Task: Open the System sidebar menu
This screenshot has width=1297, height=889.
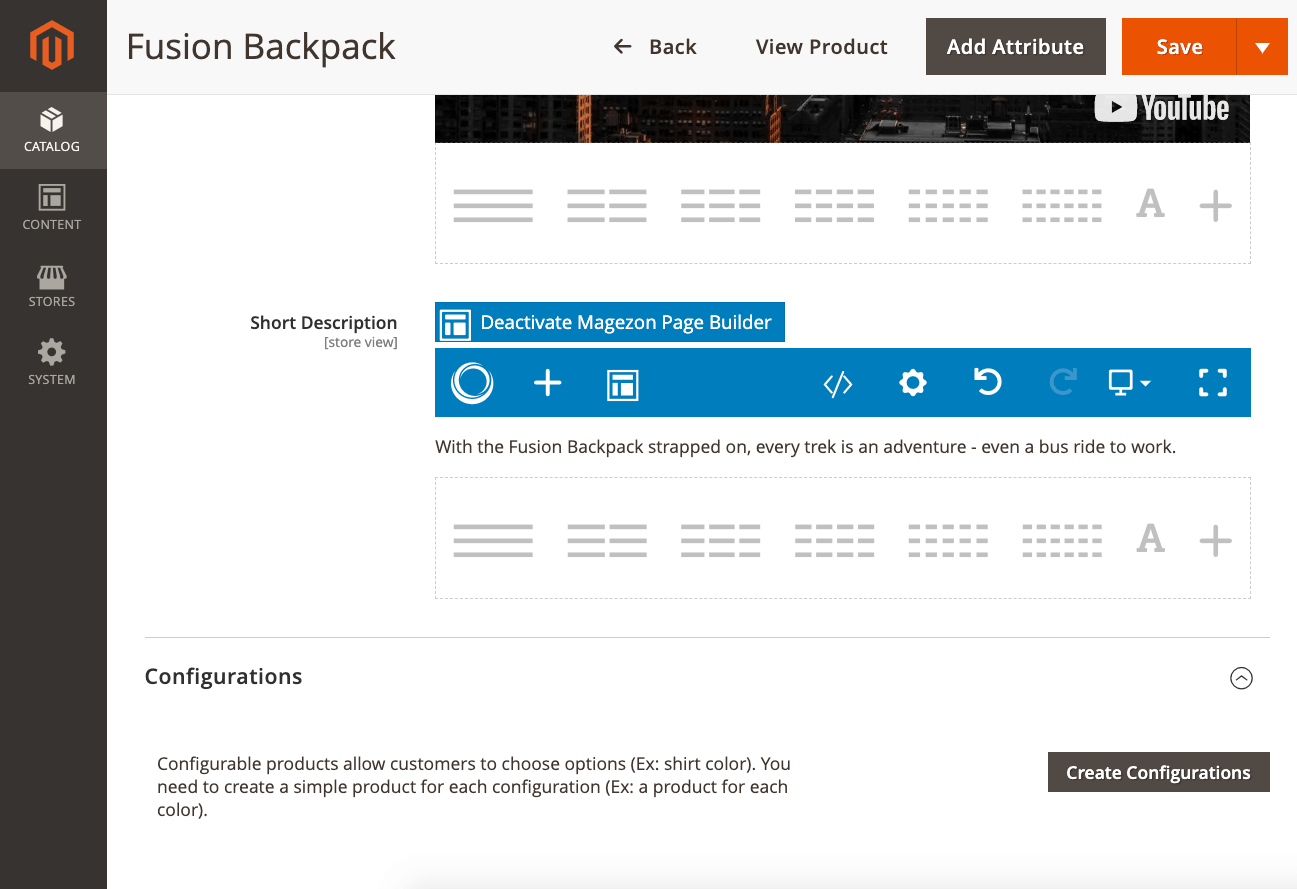Action: click(x=52, y=363)
